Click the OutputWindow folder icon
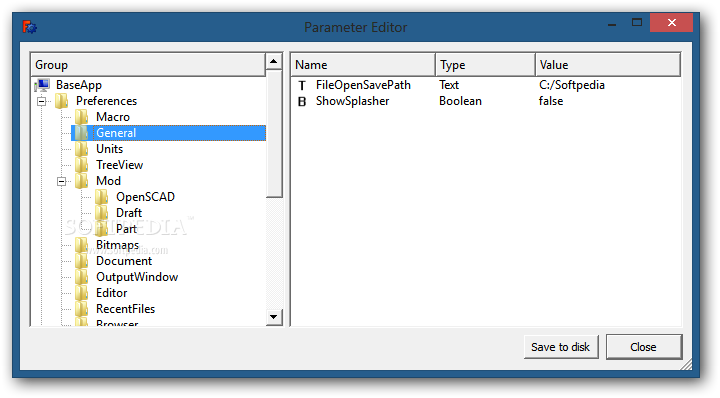Viewport: 720px width, 398px height. point(82,277)
